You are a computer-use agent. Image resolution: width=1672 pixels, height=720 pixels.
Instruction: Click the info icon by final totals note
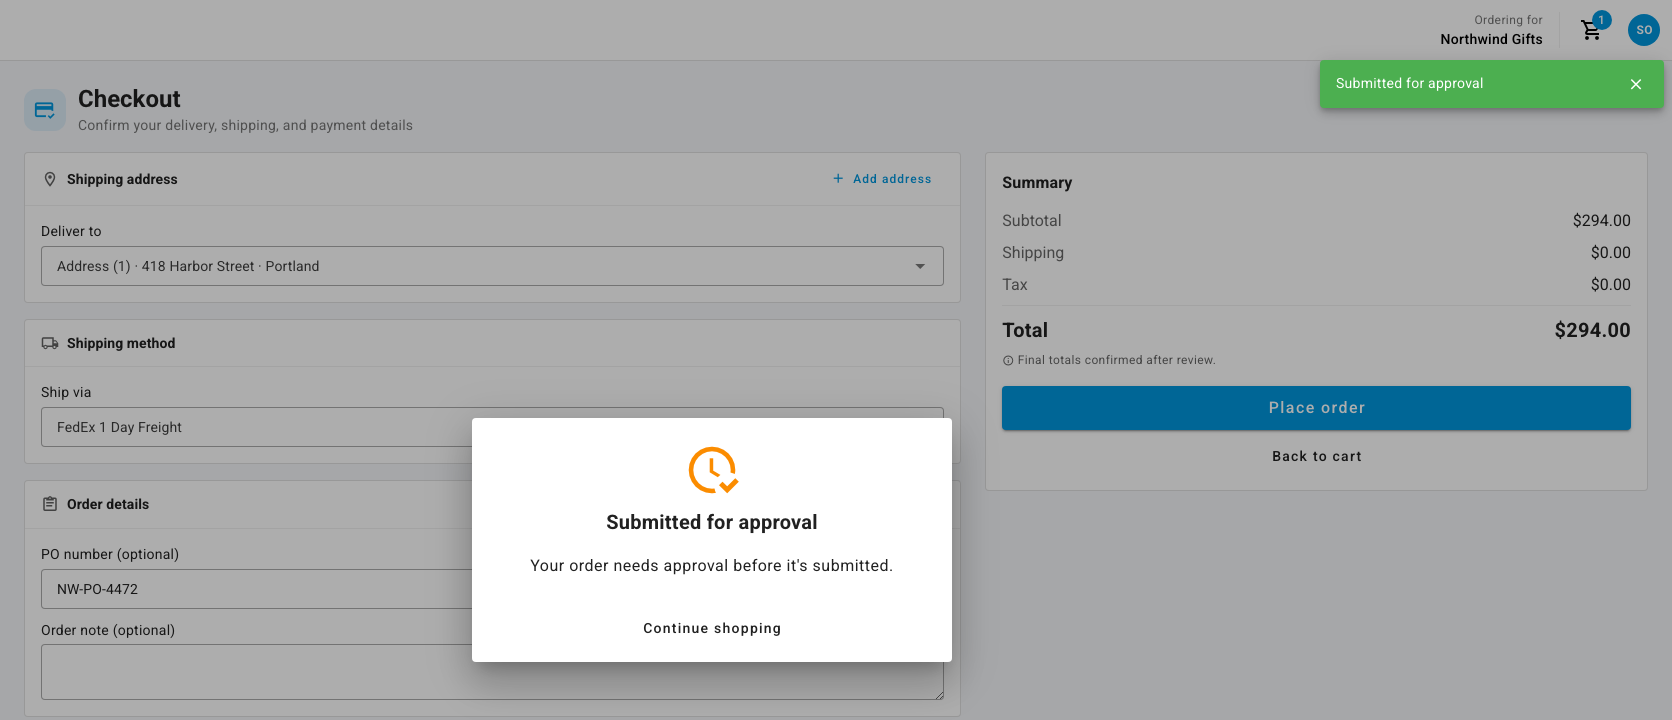click(1008, 361)
